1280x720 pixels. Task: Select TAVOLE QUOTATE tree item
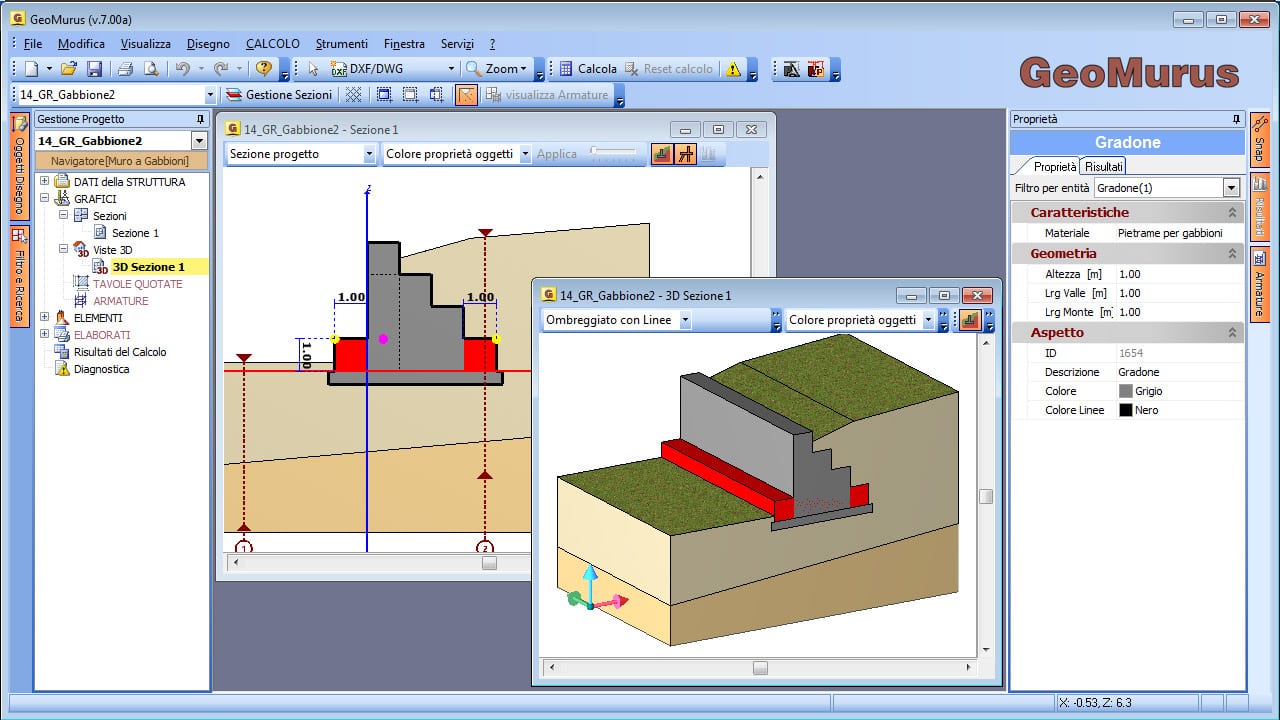pos(137,284)
